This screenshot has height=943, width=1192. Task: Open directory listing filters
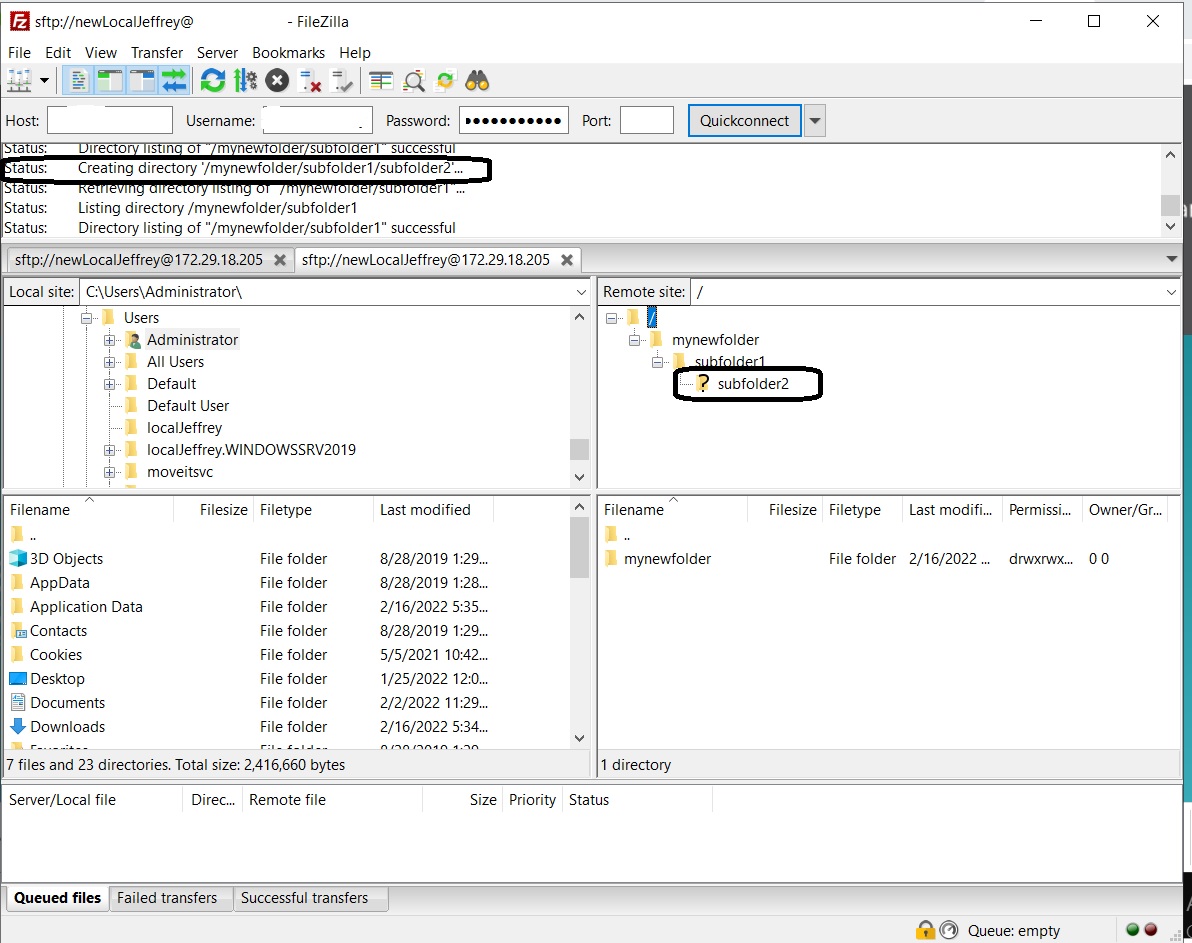[381, 80]
